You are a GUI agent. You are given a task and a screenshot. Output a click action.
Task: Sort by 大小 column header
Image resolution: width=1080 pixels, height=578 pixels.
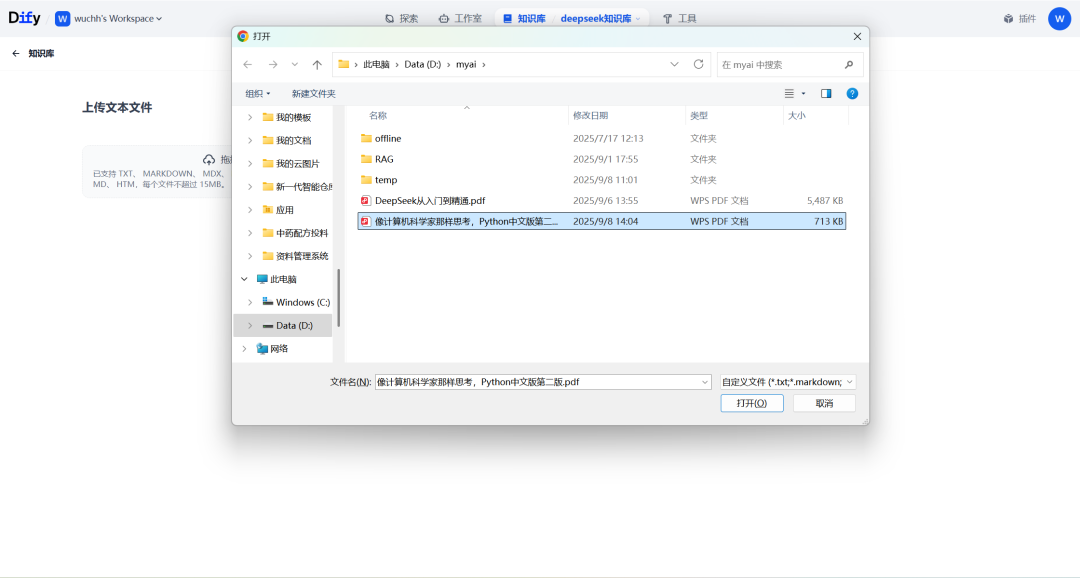coord(797,116)
